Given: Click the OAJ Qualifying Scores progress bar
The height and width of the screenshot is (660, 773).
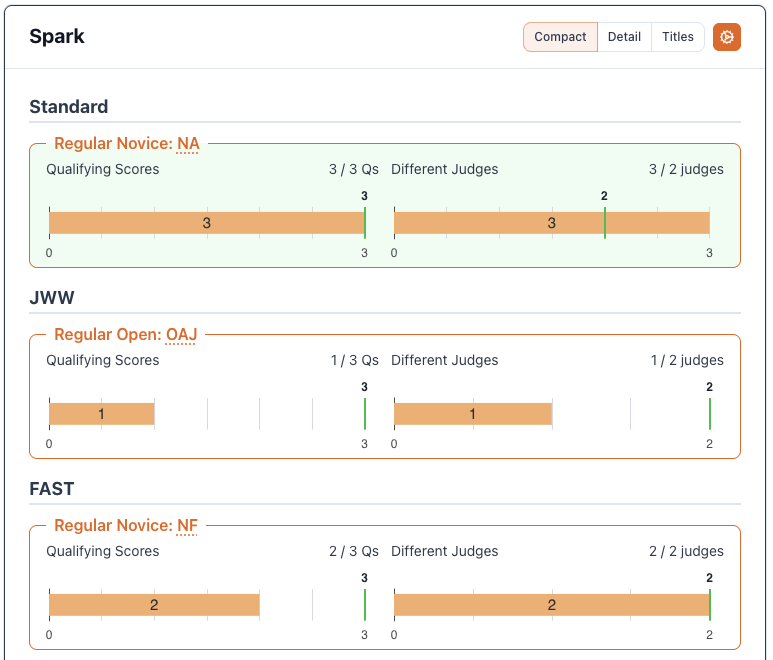Looking at the screenshot, I should (102, 414).
